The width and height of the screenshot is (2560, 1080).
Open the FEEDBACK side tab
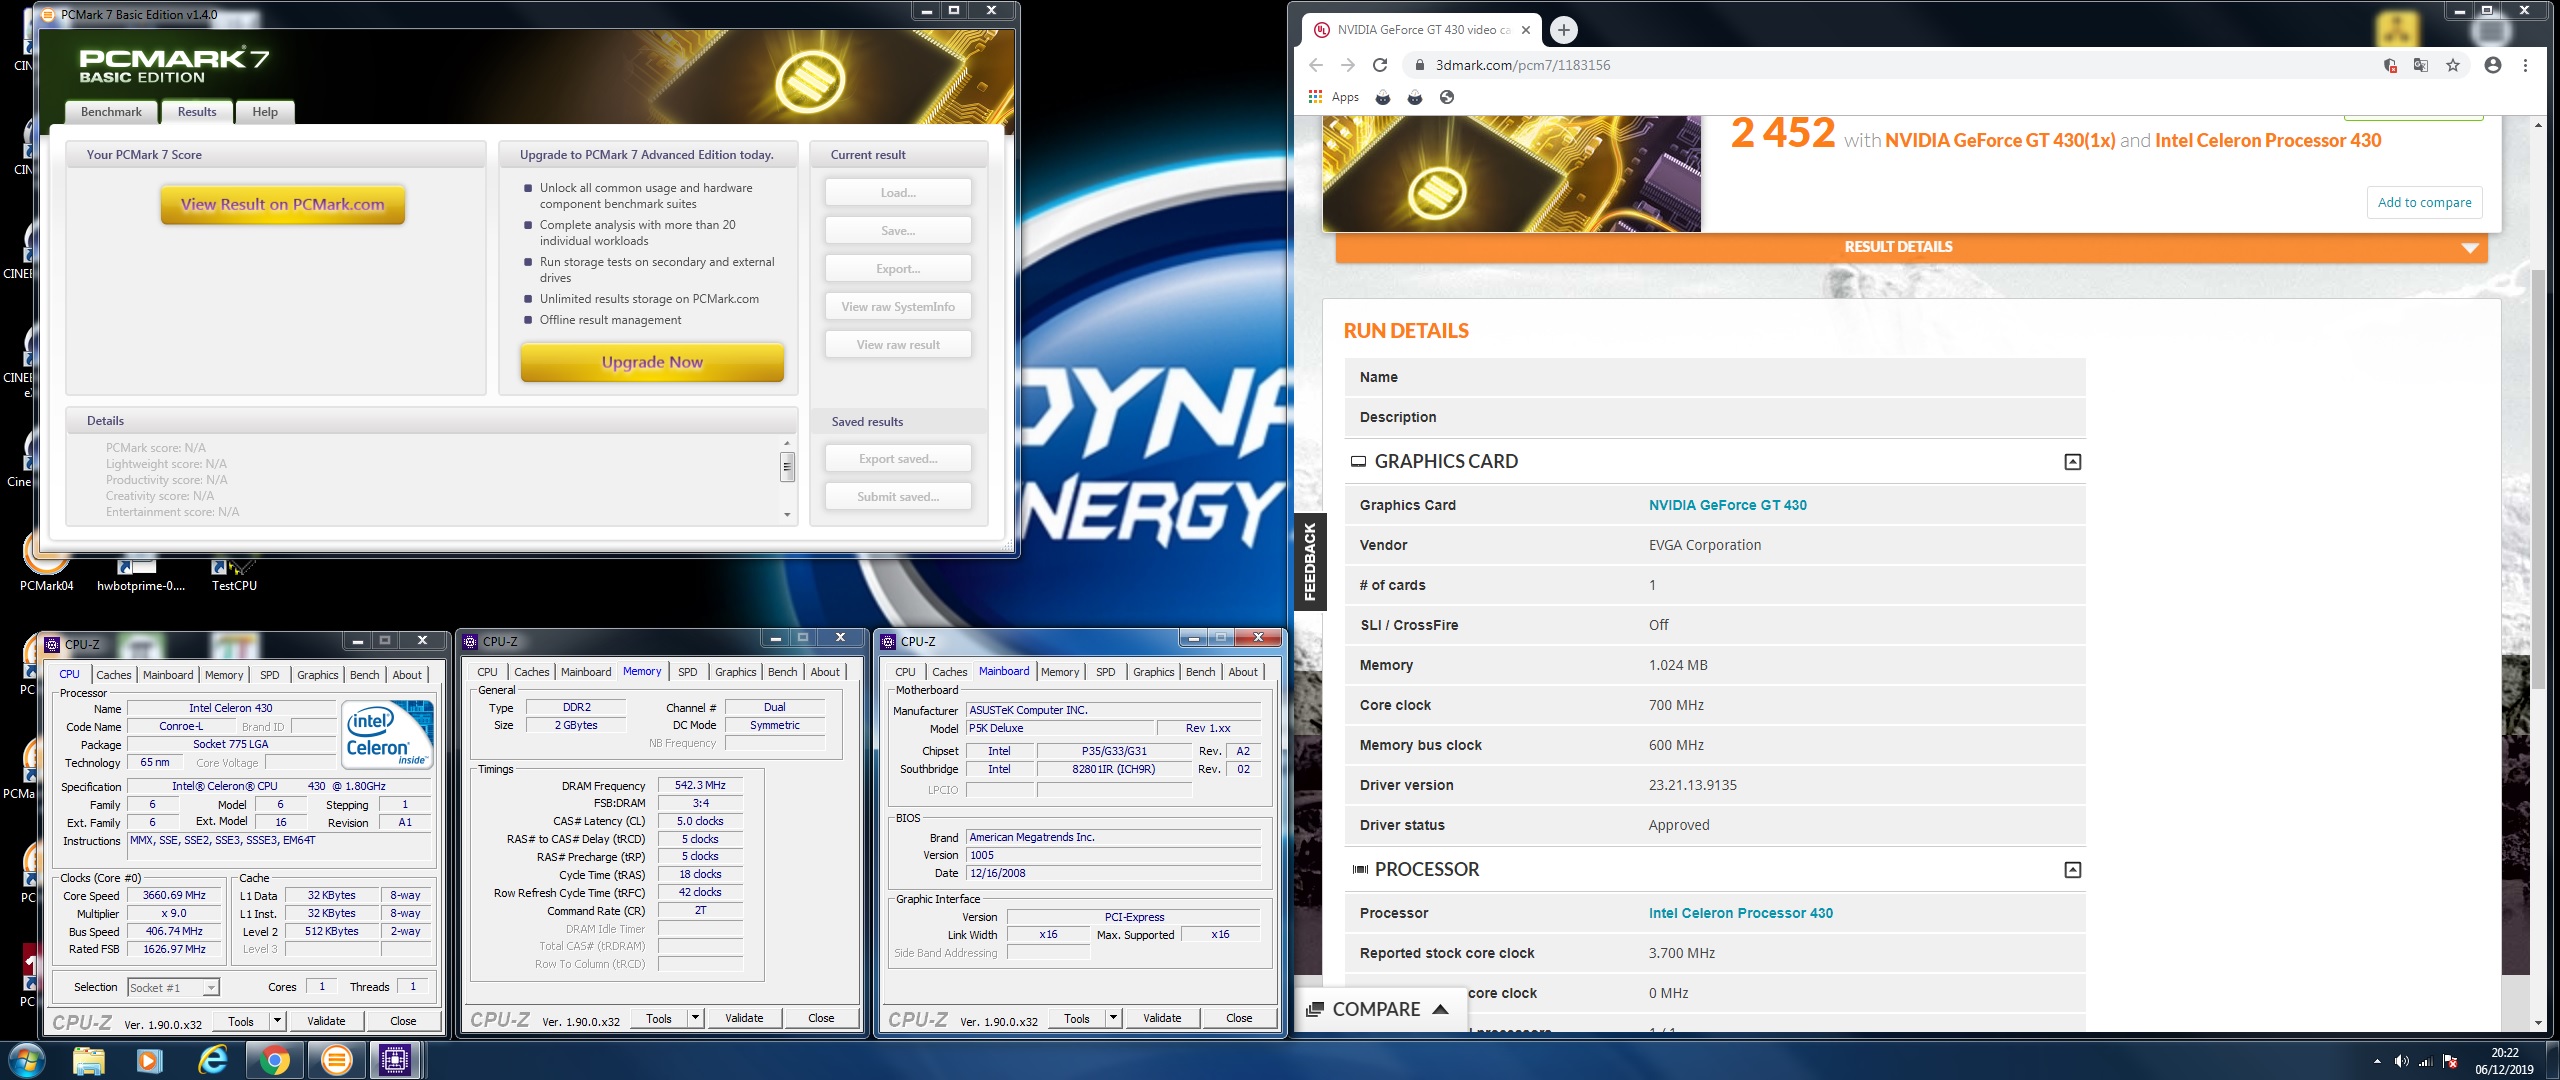click(1310, 562)
